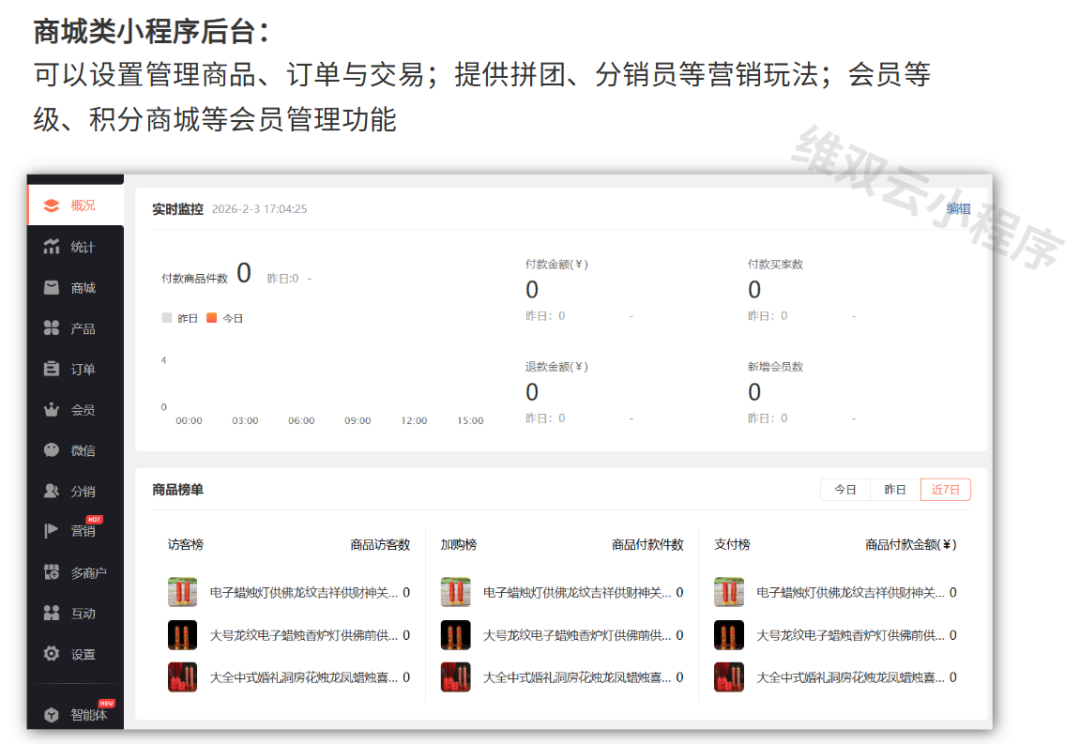Open the 微信 menu label
The height and width of the screenshot is (744, 1080).
coord(83,451)
